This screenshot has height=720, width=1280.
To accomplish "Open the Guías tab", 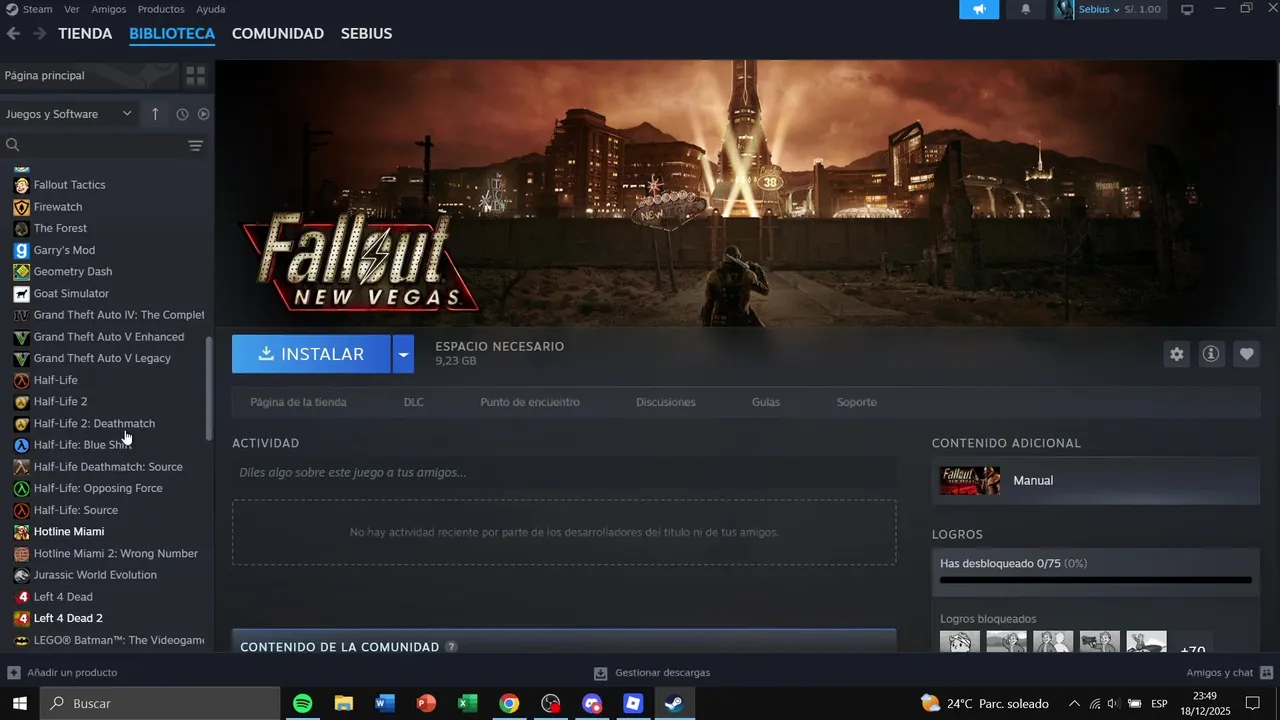I will pos(766,402).
